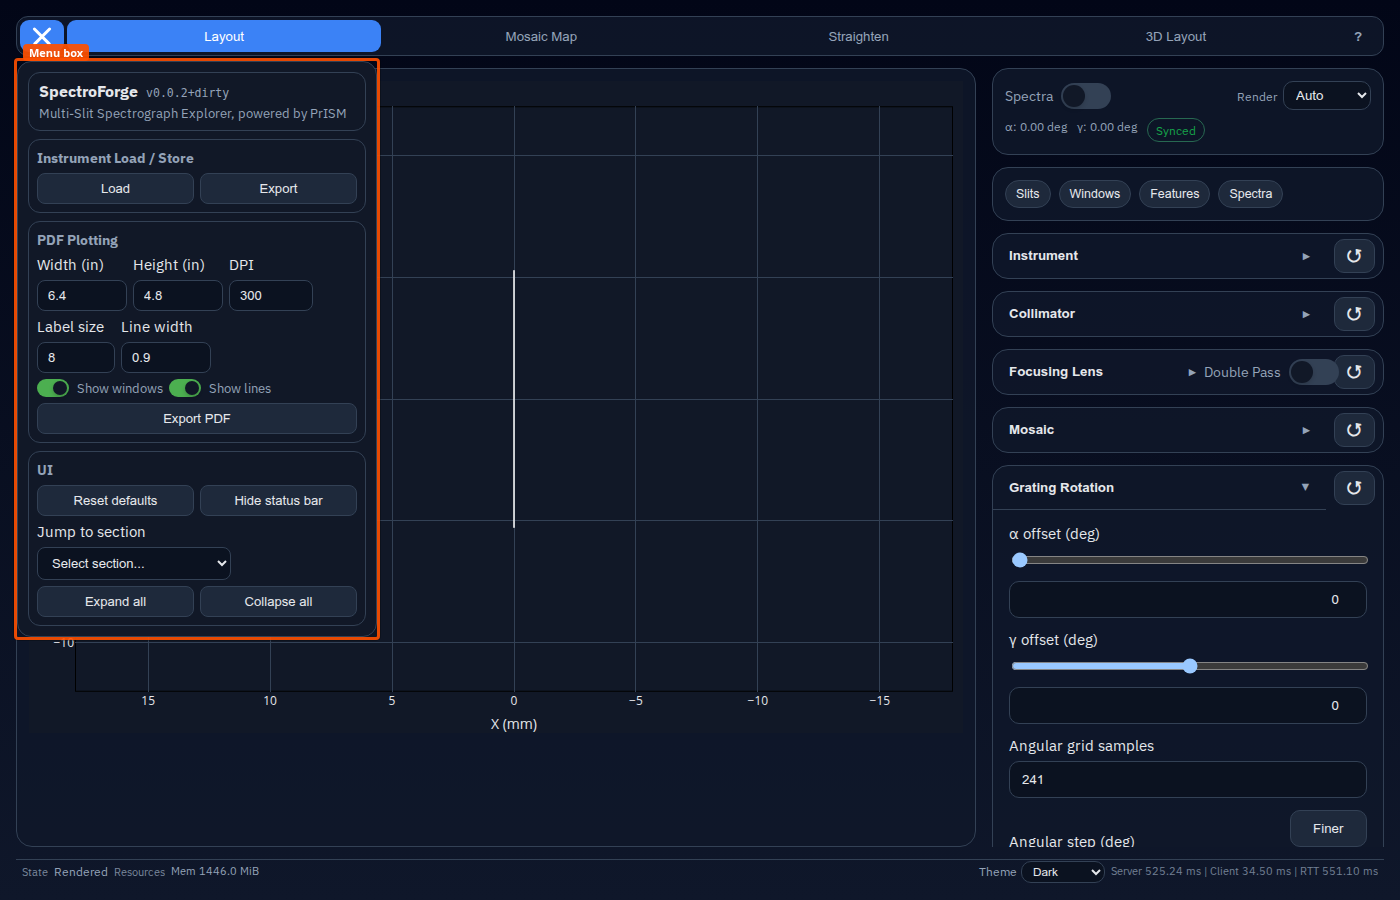Click Reset defaults

pyautogui.click(x=115, y=501)
